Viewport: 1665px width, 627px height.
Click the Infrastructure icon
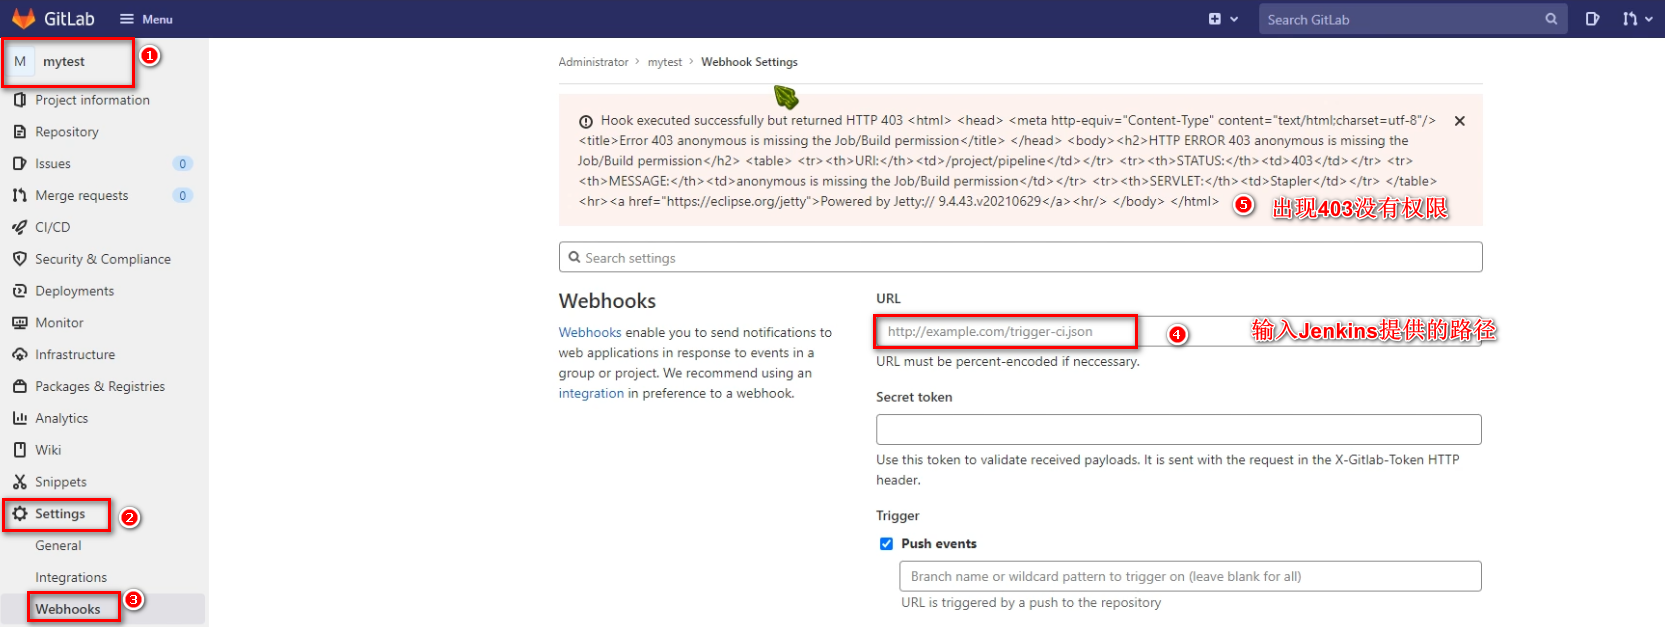pos(20,355)
